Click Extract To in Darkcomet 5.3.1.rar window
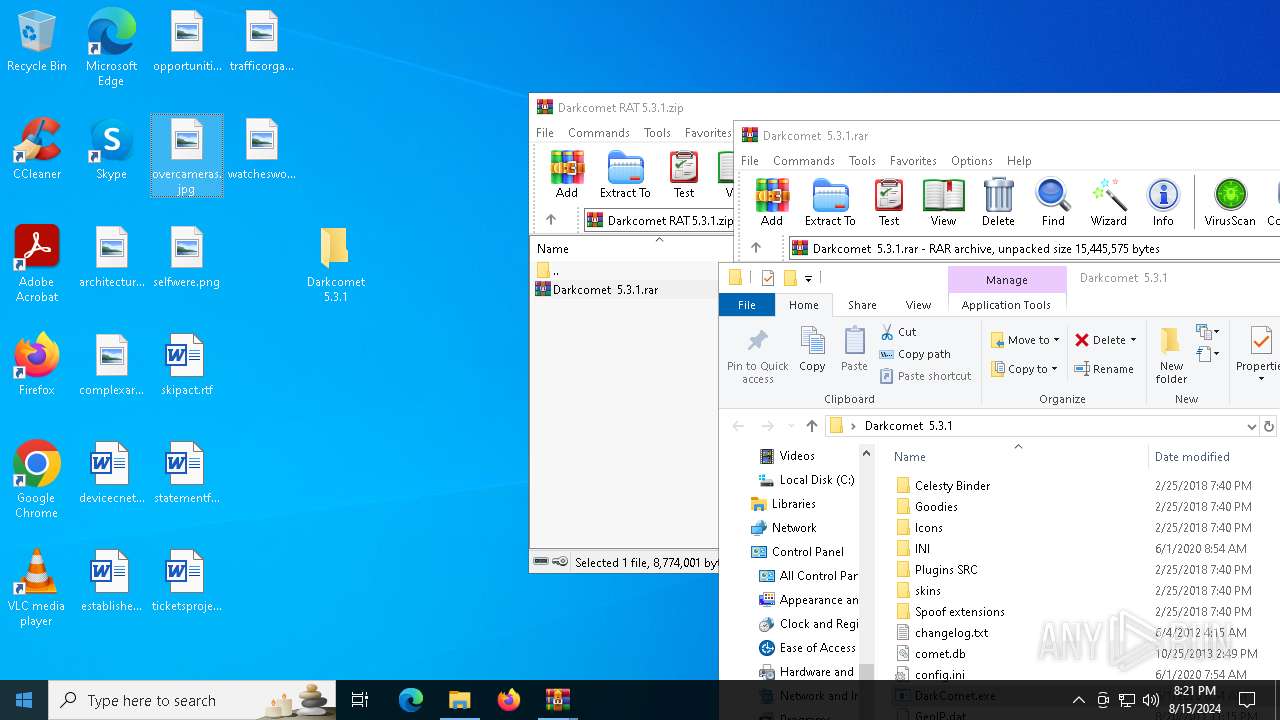Image resolution: width=1280 pixels, height=720 pixels. click(x=830, y=203)
